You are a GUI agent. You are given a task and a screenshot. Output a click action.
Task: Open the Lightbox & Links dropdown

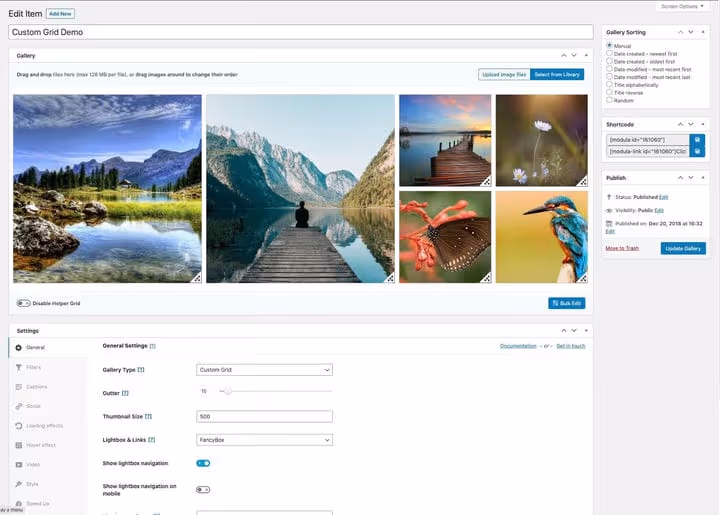(264, 440)
